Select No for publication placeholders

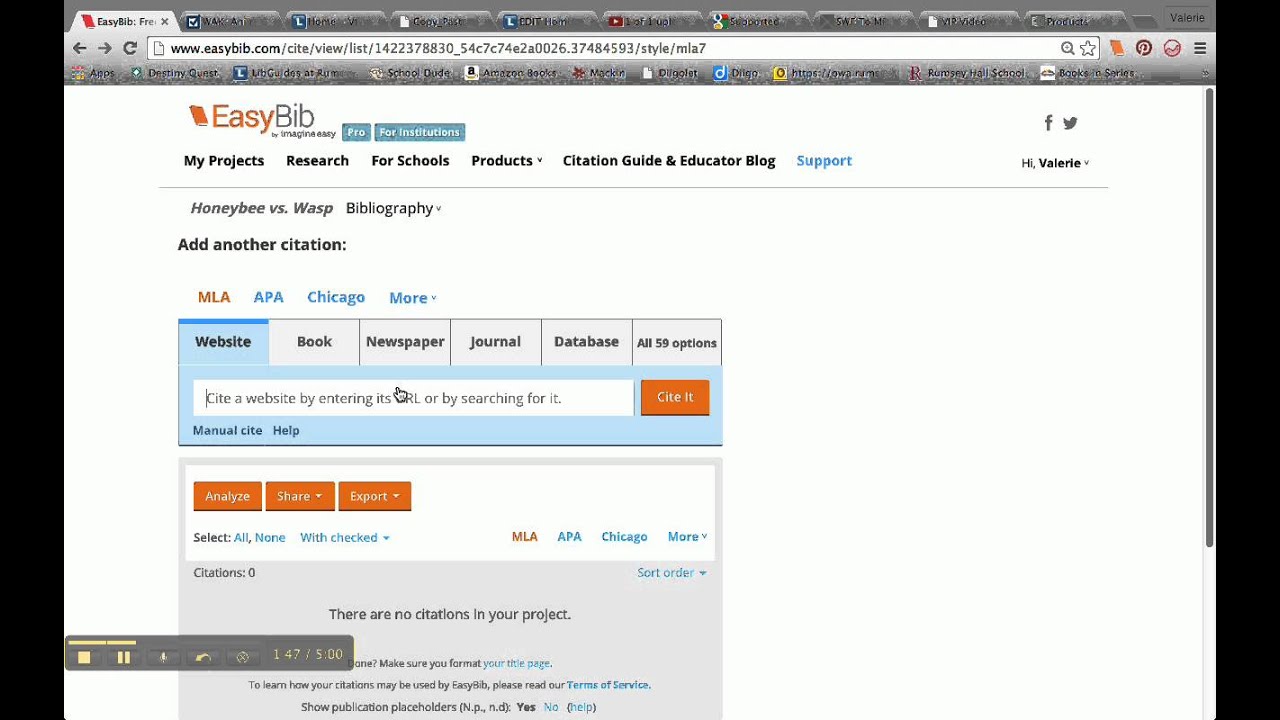(x=551, y=707)
